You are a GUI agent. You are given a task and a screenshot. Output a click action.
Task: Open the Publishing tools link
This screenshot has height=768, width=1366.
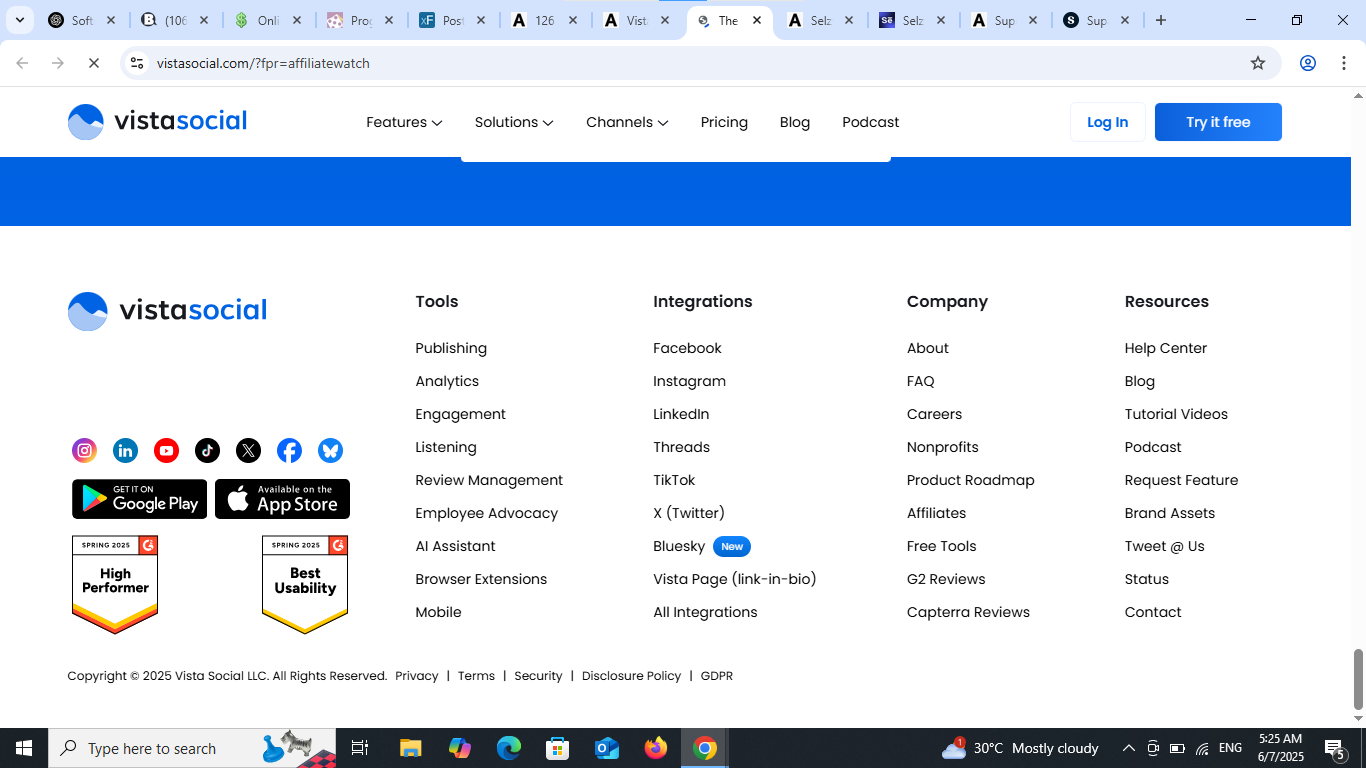451,348
